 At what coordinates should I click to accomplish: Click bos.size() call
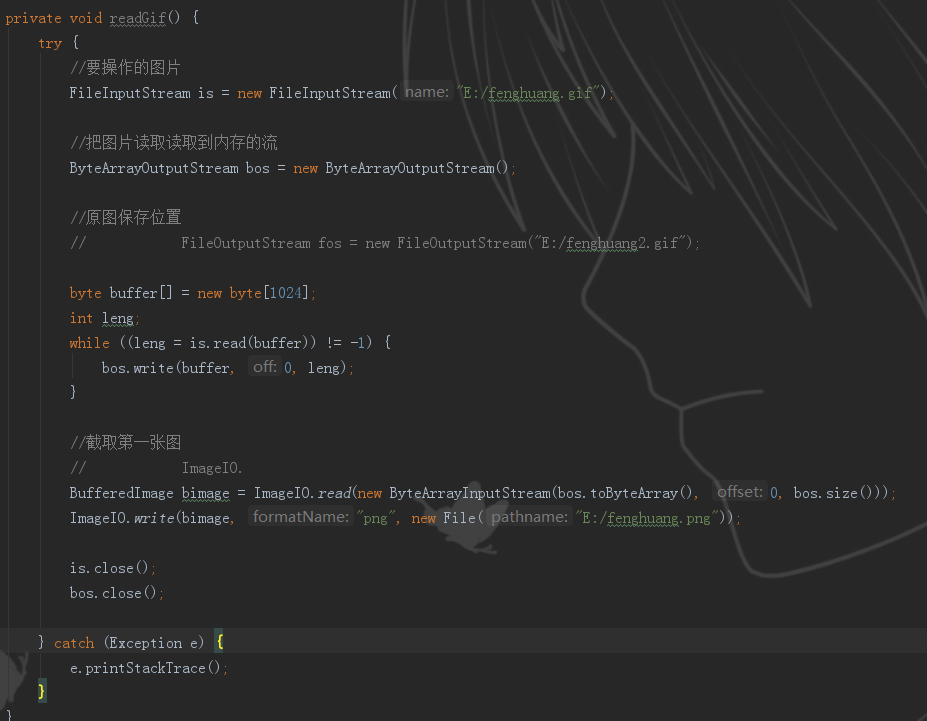833,493
